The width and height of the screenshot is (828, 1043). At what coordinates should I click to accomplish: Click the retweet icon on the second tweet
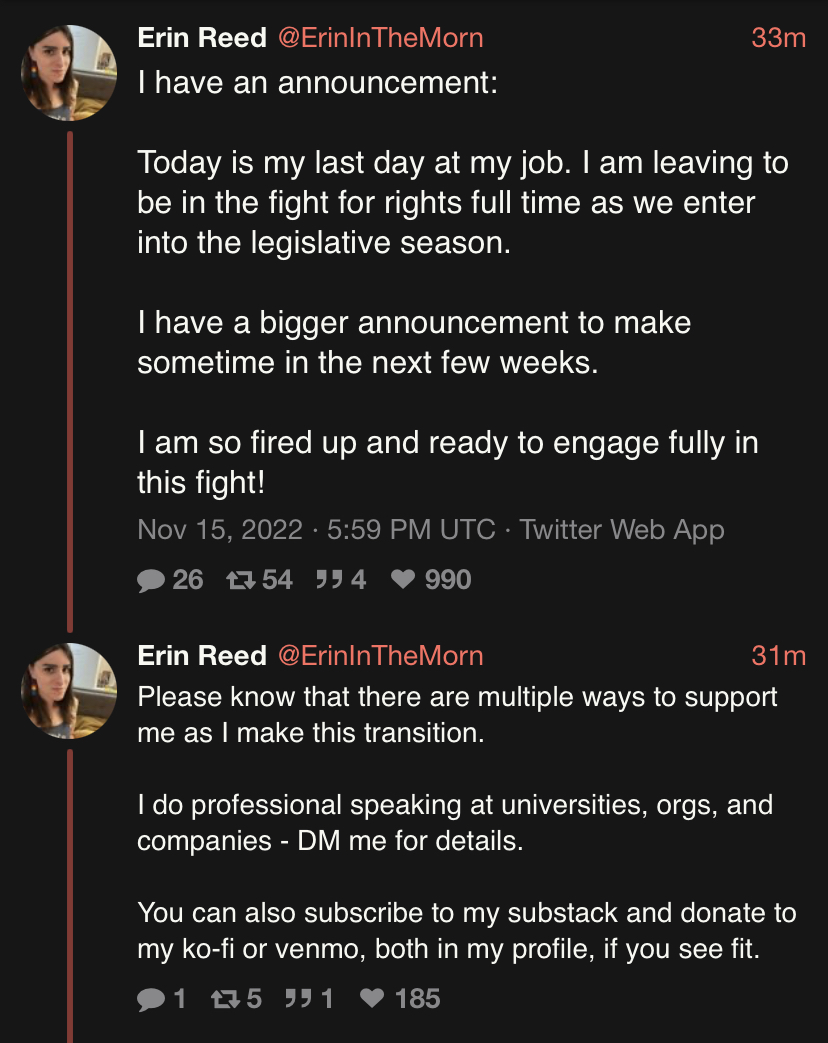point(226,998)
